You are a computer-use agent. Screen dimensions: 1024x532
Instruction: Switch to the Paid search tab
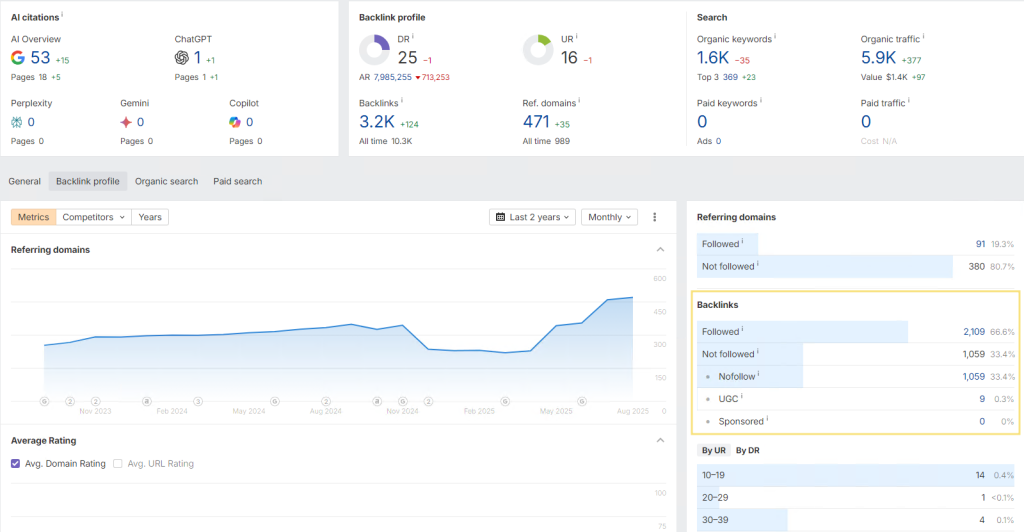237,182
